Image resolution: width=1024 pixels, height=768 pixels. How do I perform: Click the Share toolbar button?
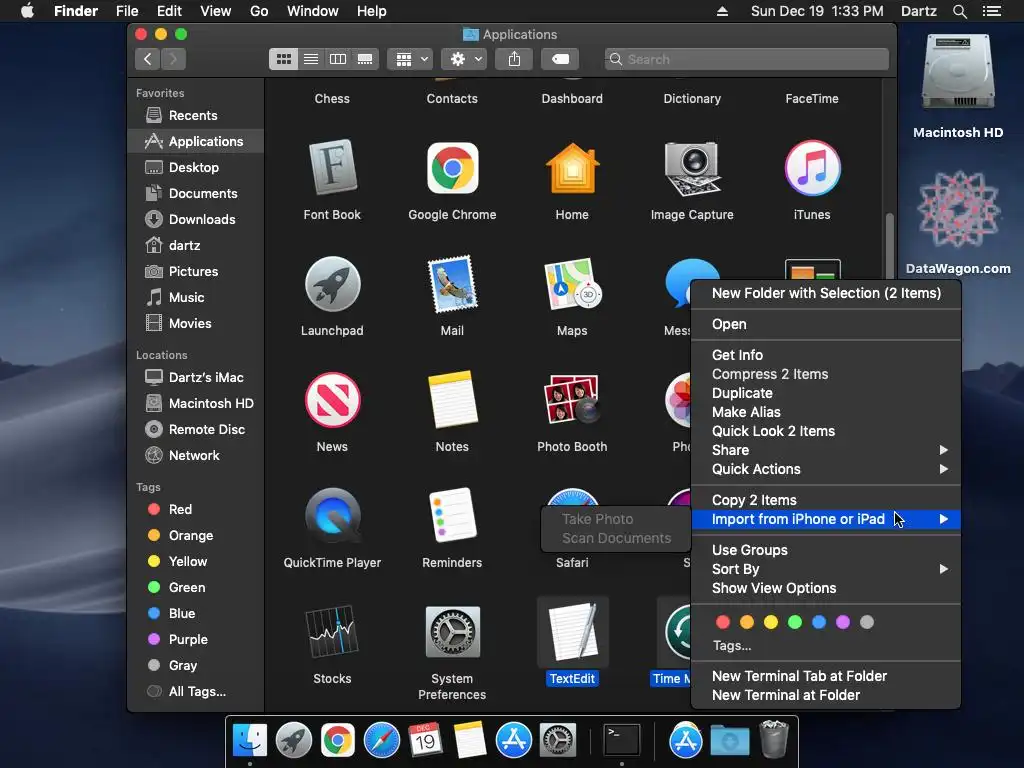coord(515,59)
